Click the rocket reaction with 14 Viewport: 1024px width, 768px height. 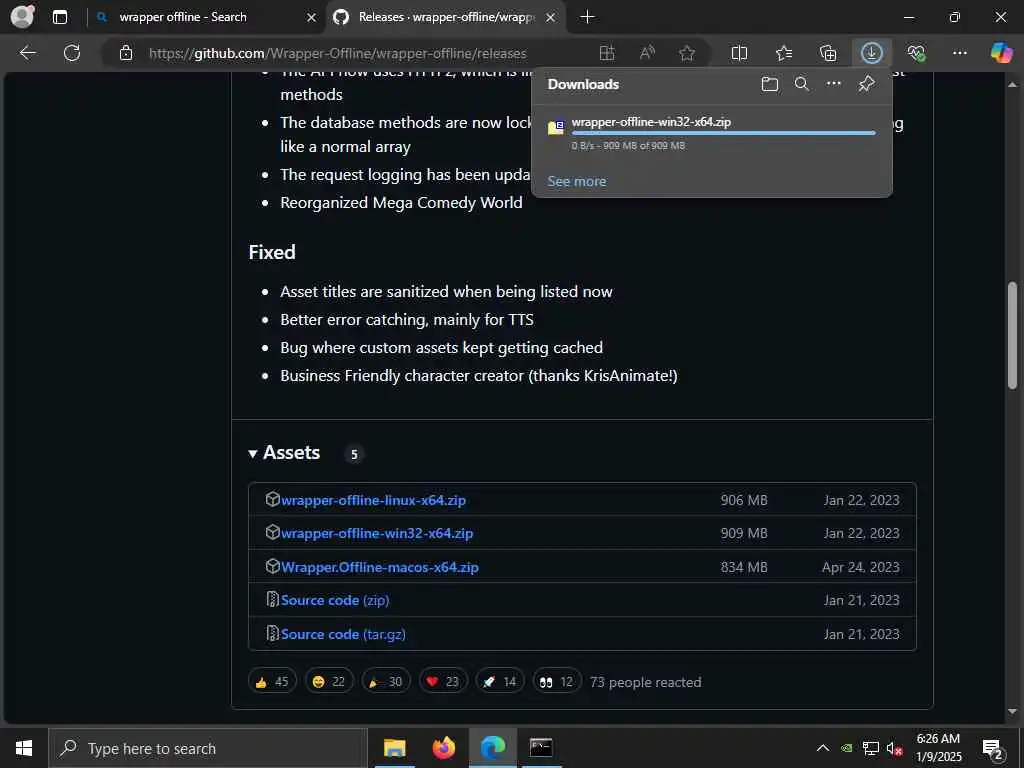pyautogui.click(x=500, y=681)
